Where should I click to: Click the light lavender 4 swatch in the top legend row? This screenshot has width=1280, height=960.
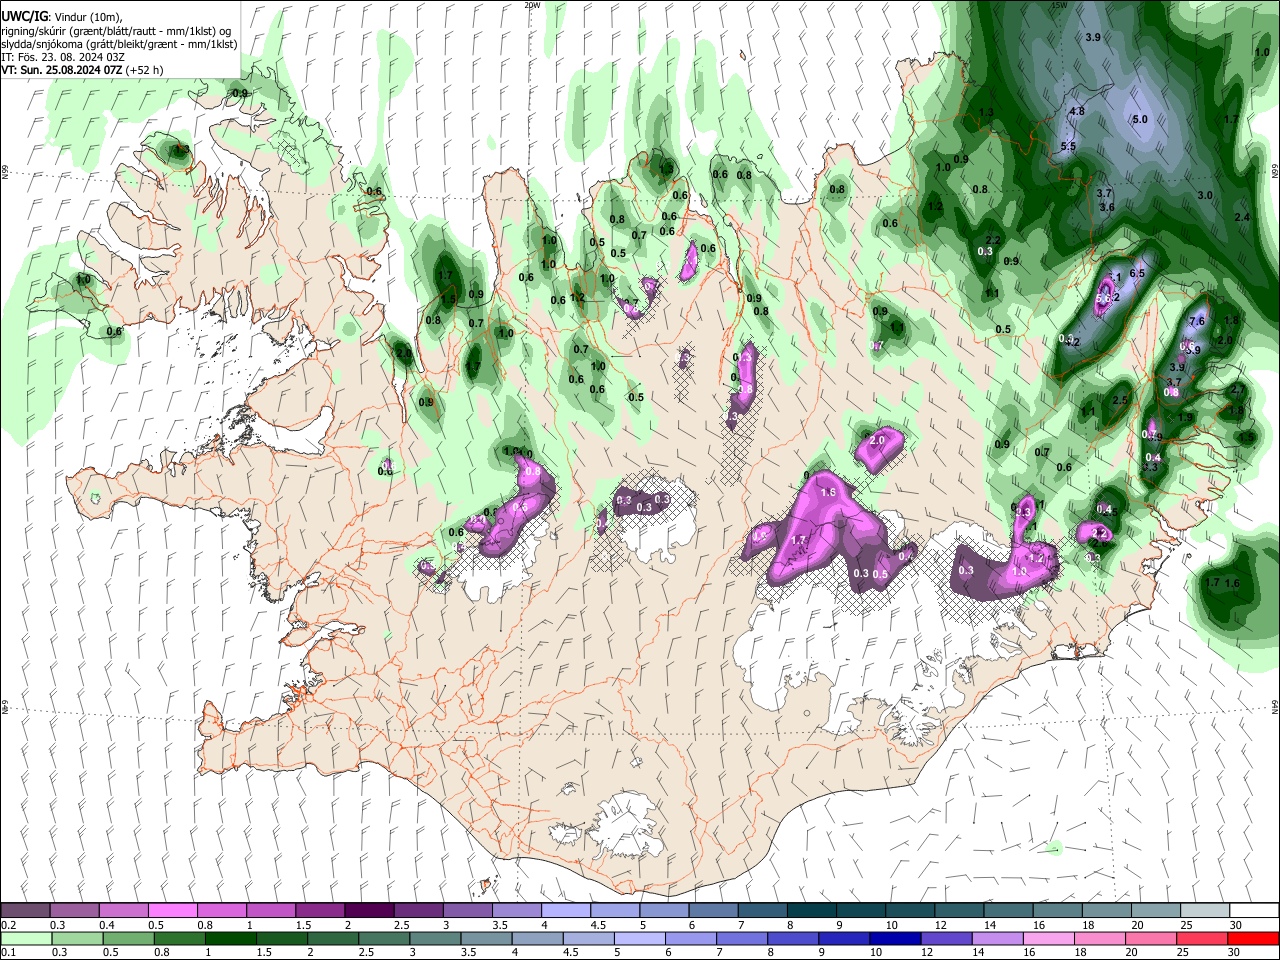coord(565,911)
